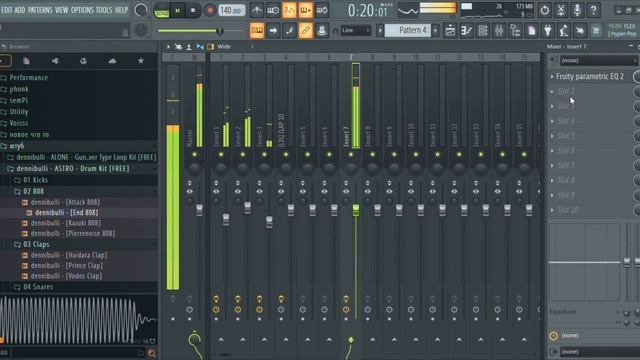Click the browser favorites star tab
This screenshot has height=360, width=640.
140,61
